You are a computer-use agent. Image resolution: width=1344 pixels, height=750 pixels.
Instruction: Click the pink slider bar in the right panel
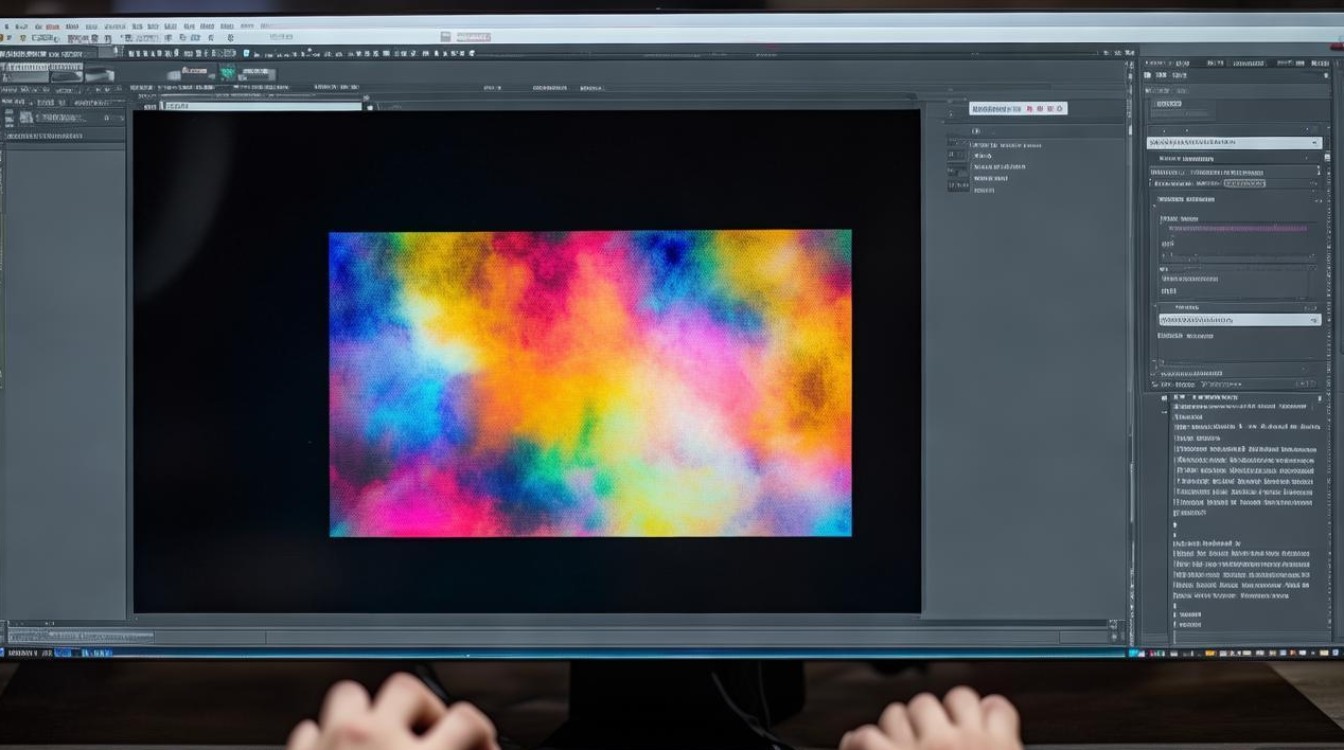1237,228
